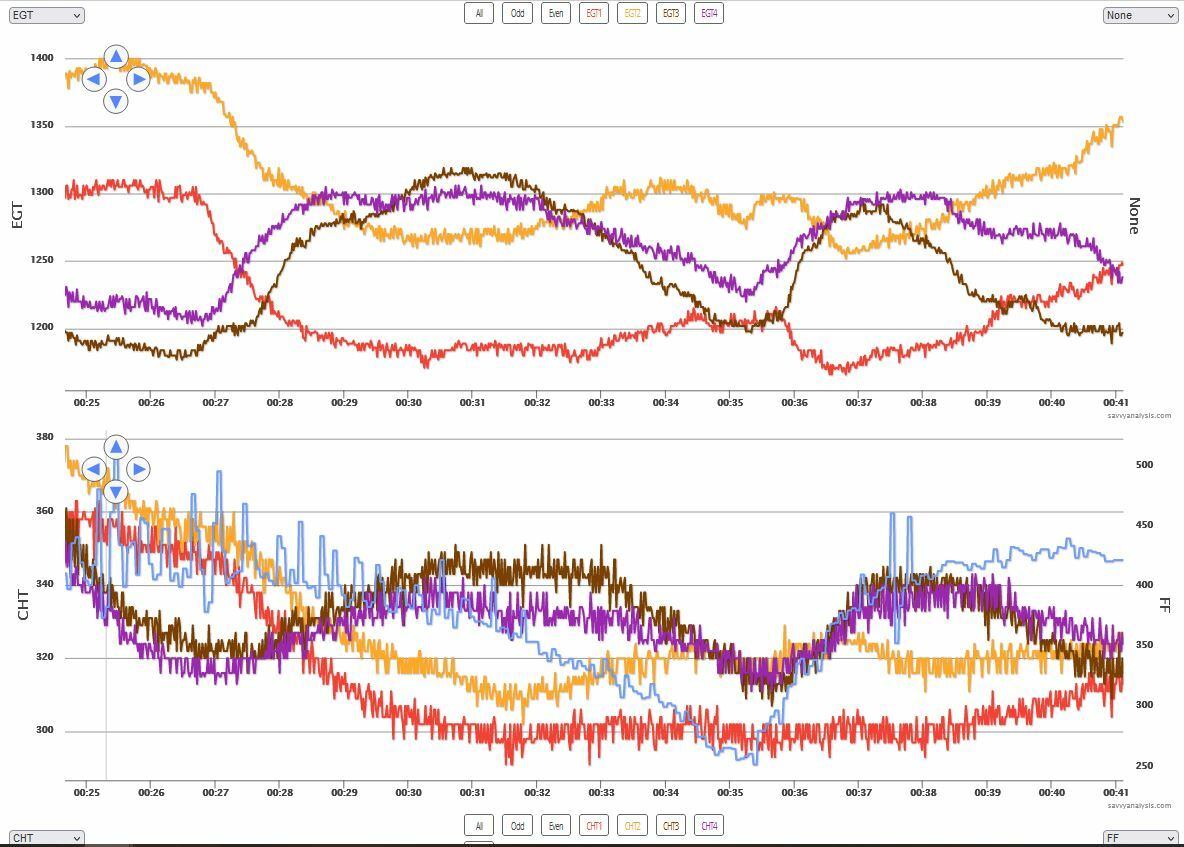Viewport: 1184px width, 847px height.
Task: Show Odd CHT cylinders only
Action: click(x=517, y=826)
